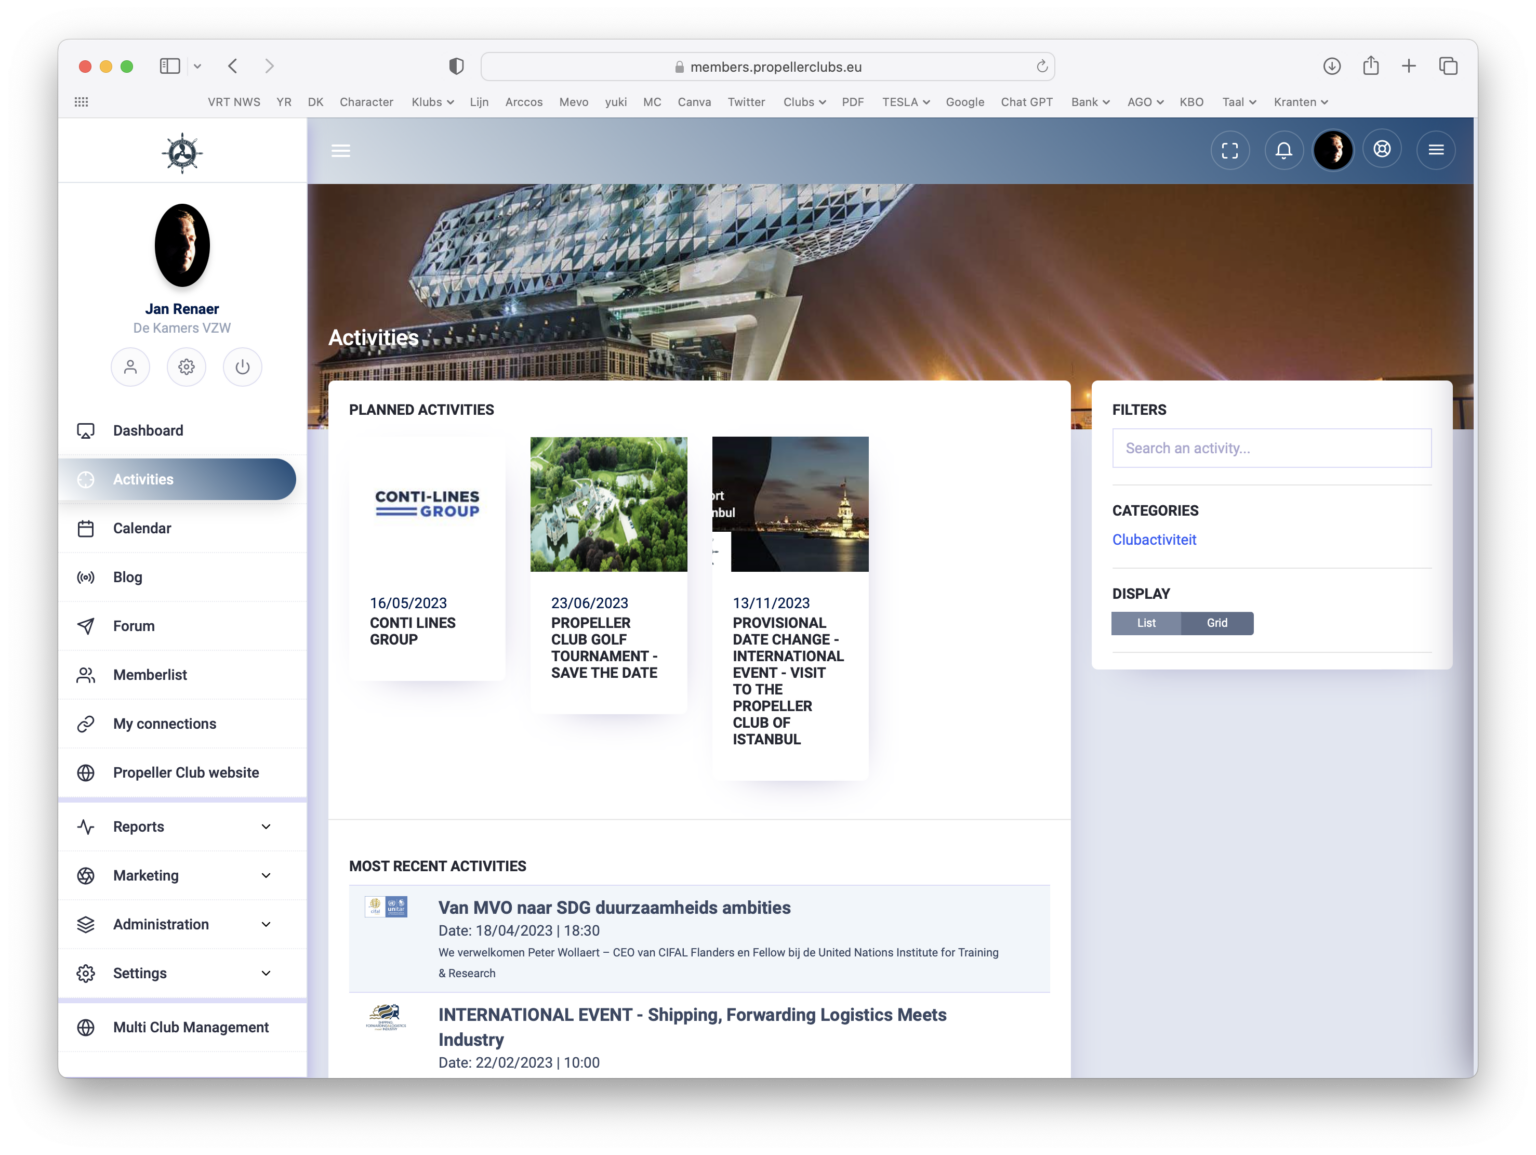Click the Search an activity field
The image size is (1536, 1155).
pyautogui.click(x=1271, y=448)
